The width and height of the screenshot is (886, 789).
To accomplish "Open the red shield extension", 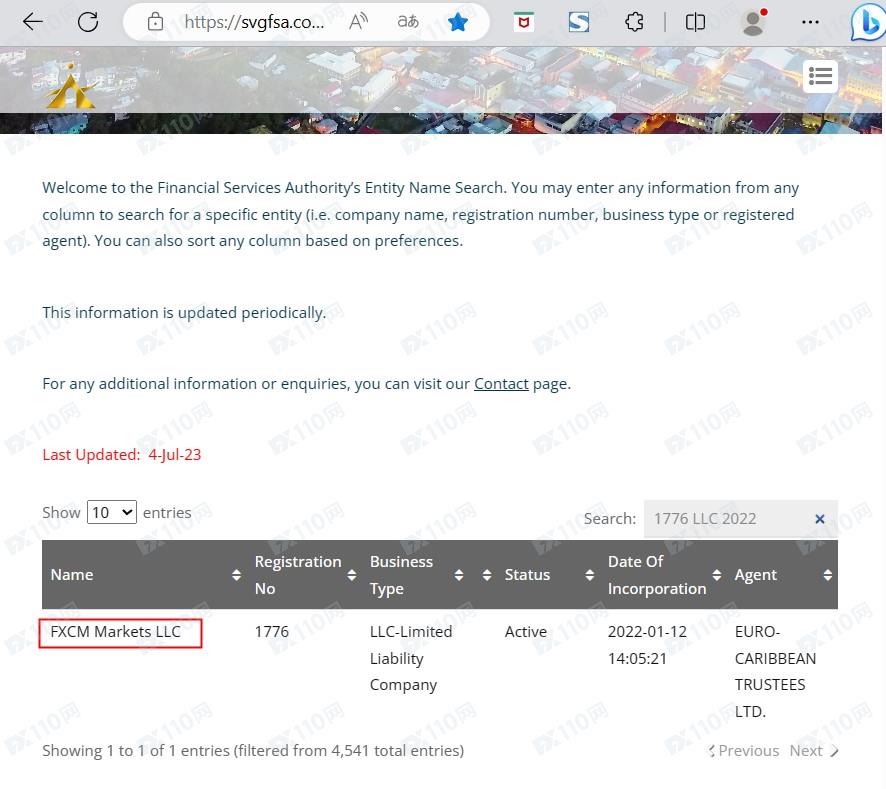I will (x=524, y=21).
